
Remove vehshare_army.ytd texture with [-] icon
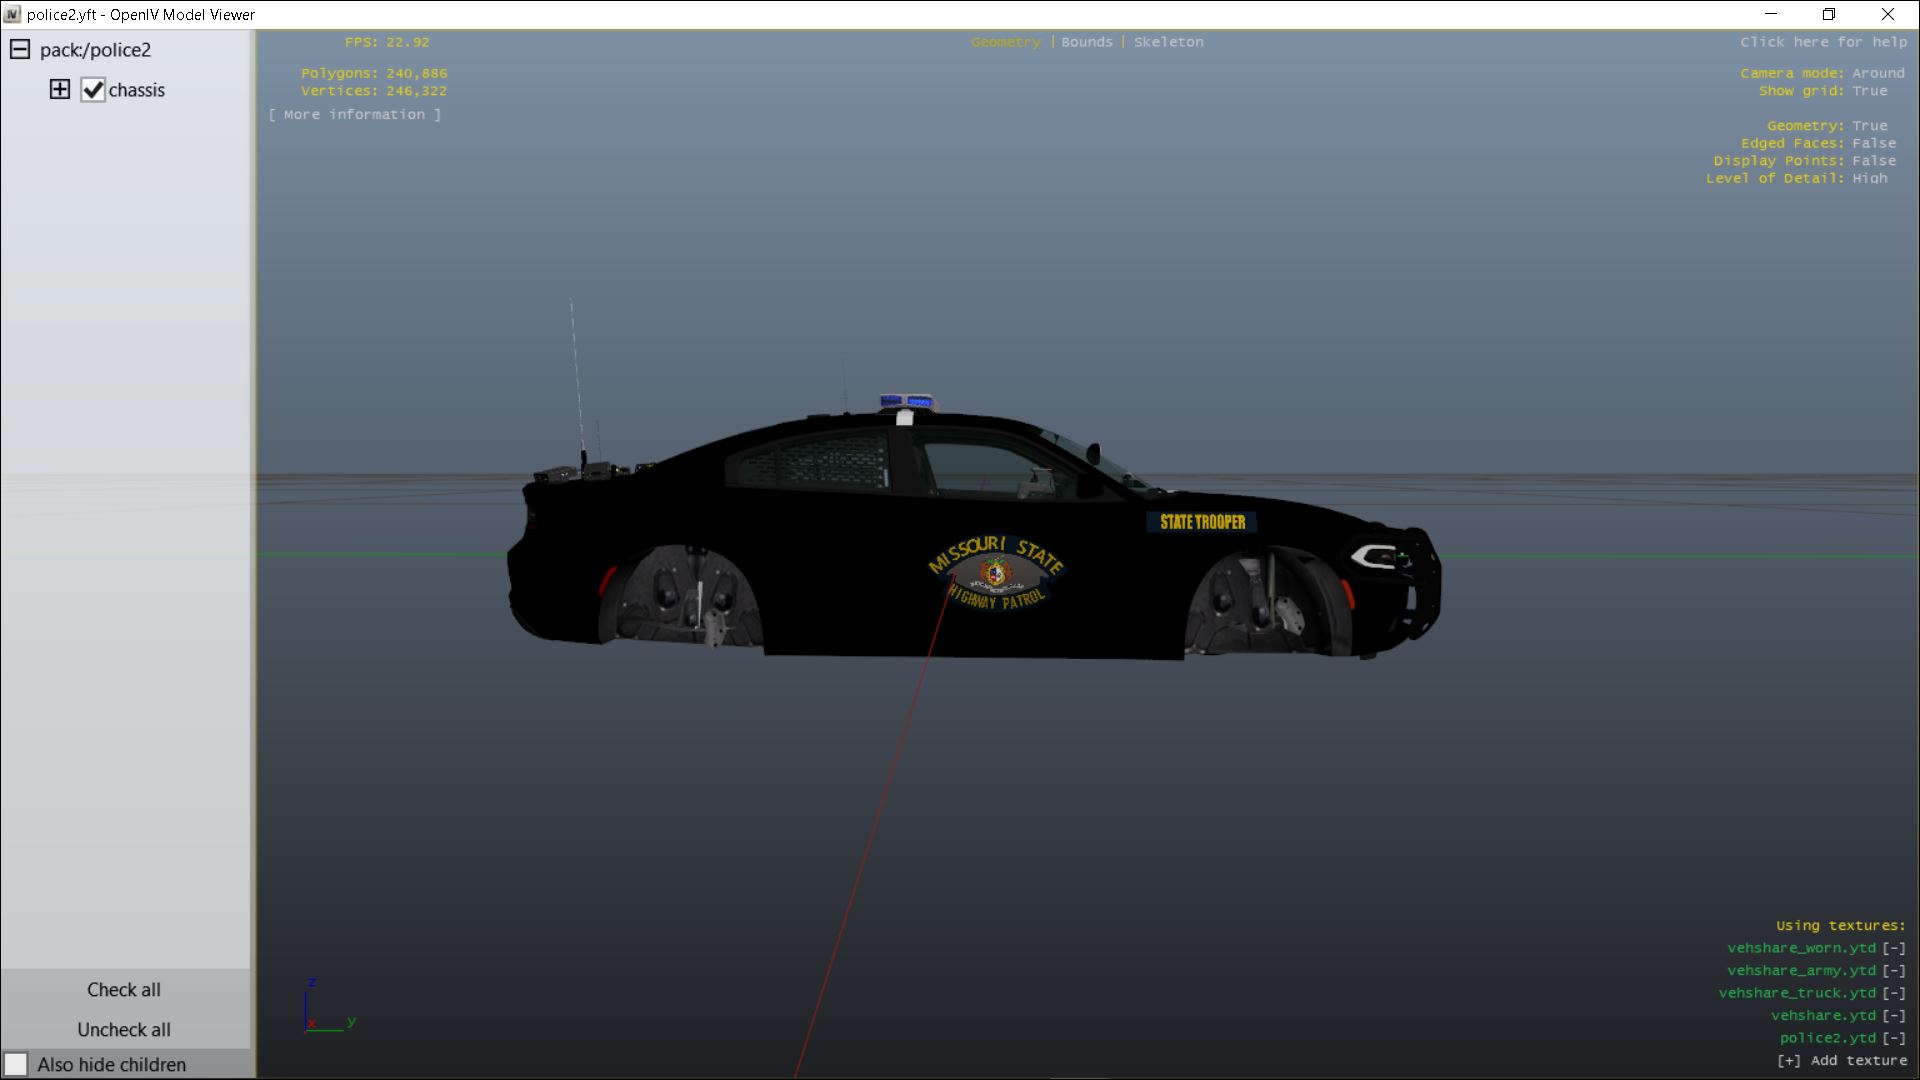[x=1894, y=971]
